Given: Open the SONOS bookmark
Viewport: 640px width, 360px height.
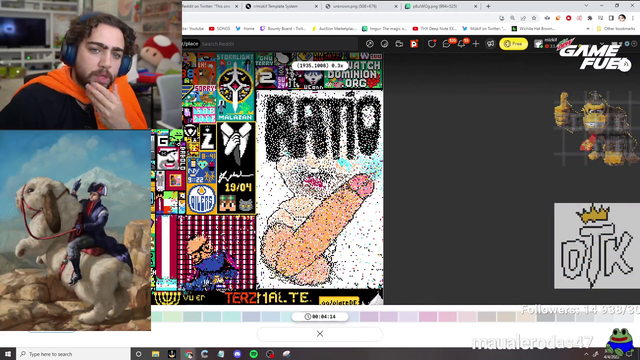Looking at the screenshot, I should [x=220, y=29].
